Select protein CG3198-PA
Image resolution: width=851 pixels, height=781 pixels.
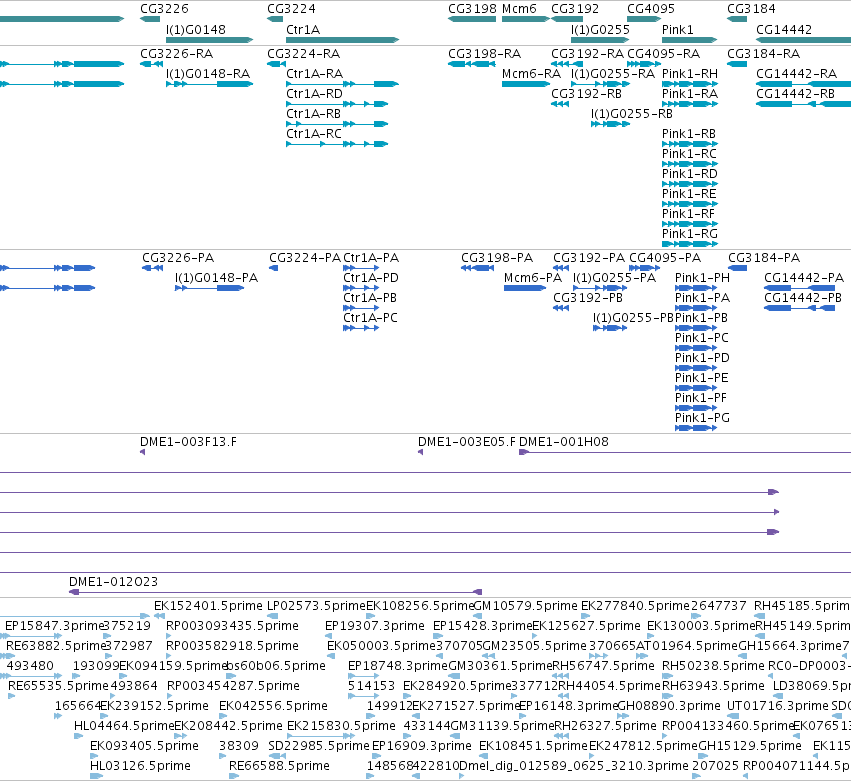click(x=497, y=258)
